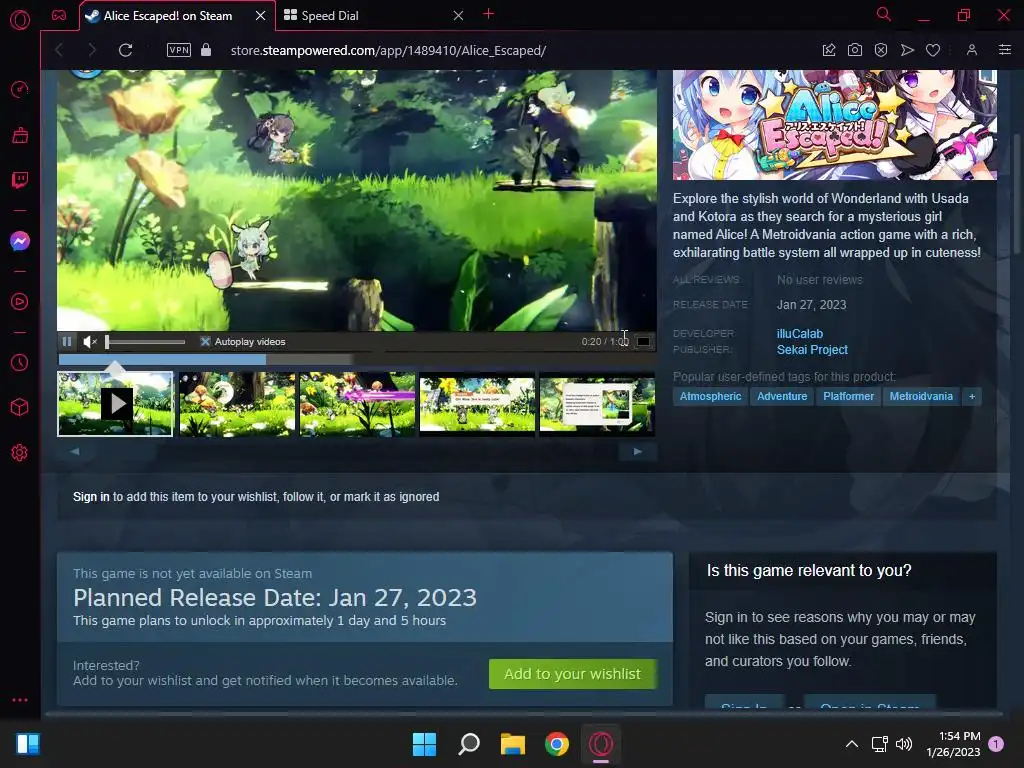Screen dimensions: 1024x768
Task: Click the Sign in wishlist link
Action: [91, 497]
